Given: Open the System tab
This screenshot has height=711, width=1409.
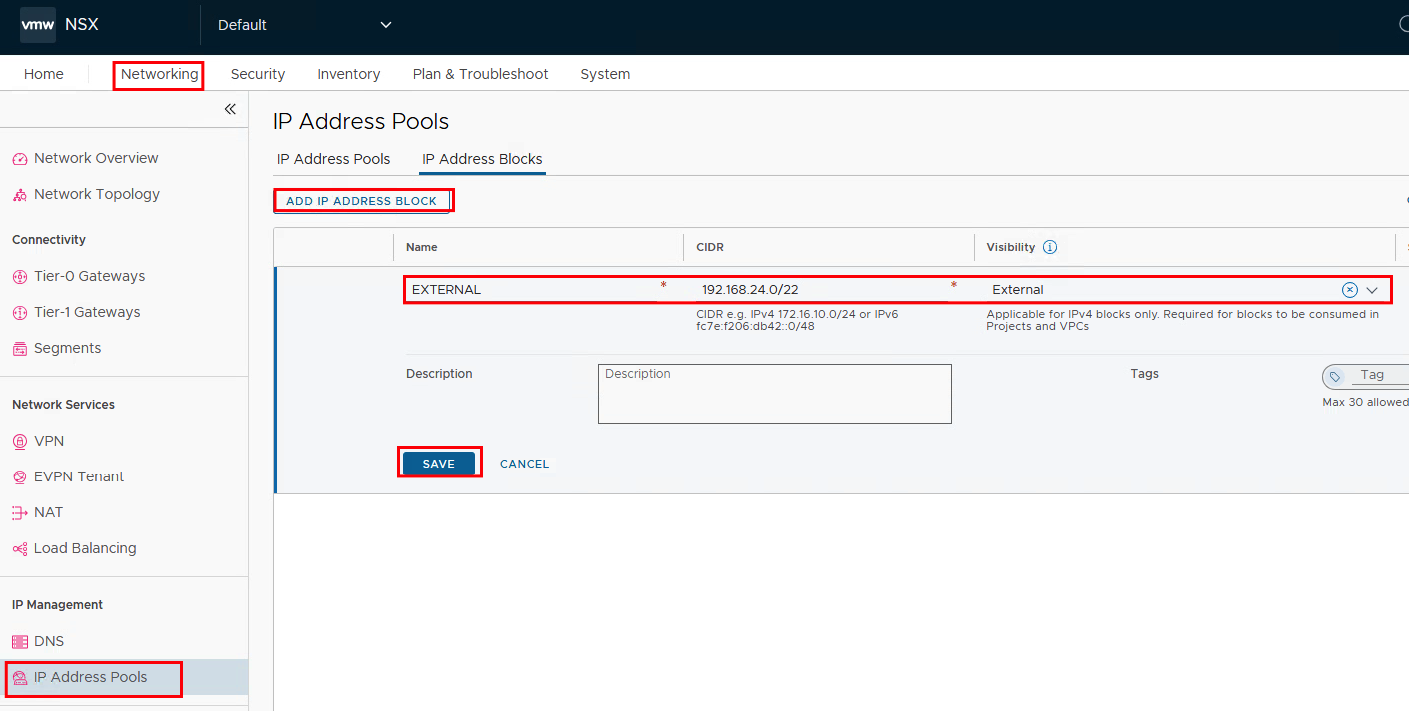Looking at the screenshot, I should coord(606,74).
